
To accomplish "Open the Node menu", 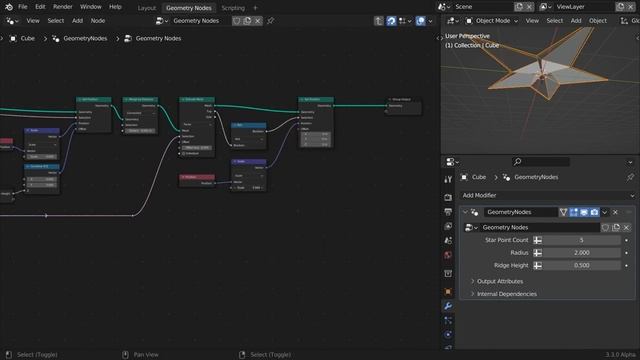I will click(x=98, y=21).
